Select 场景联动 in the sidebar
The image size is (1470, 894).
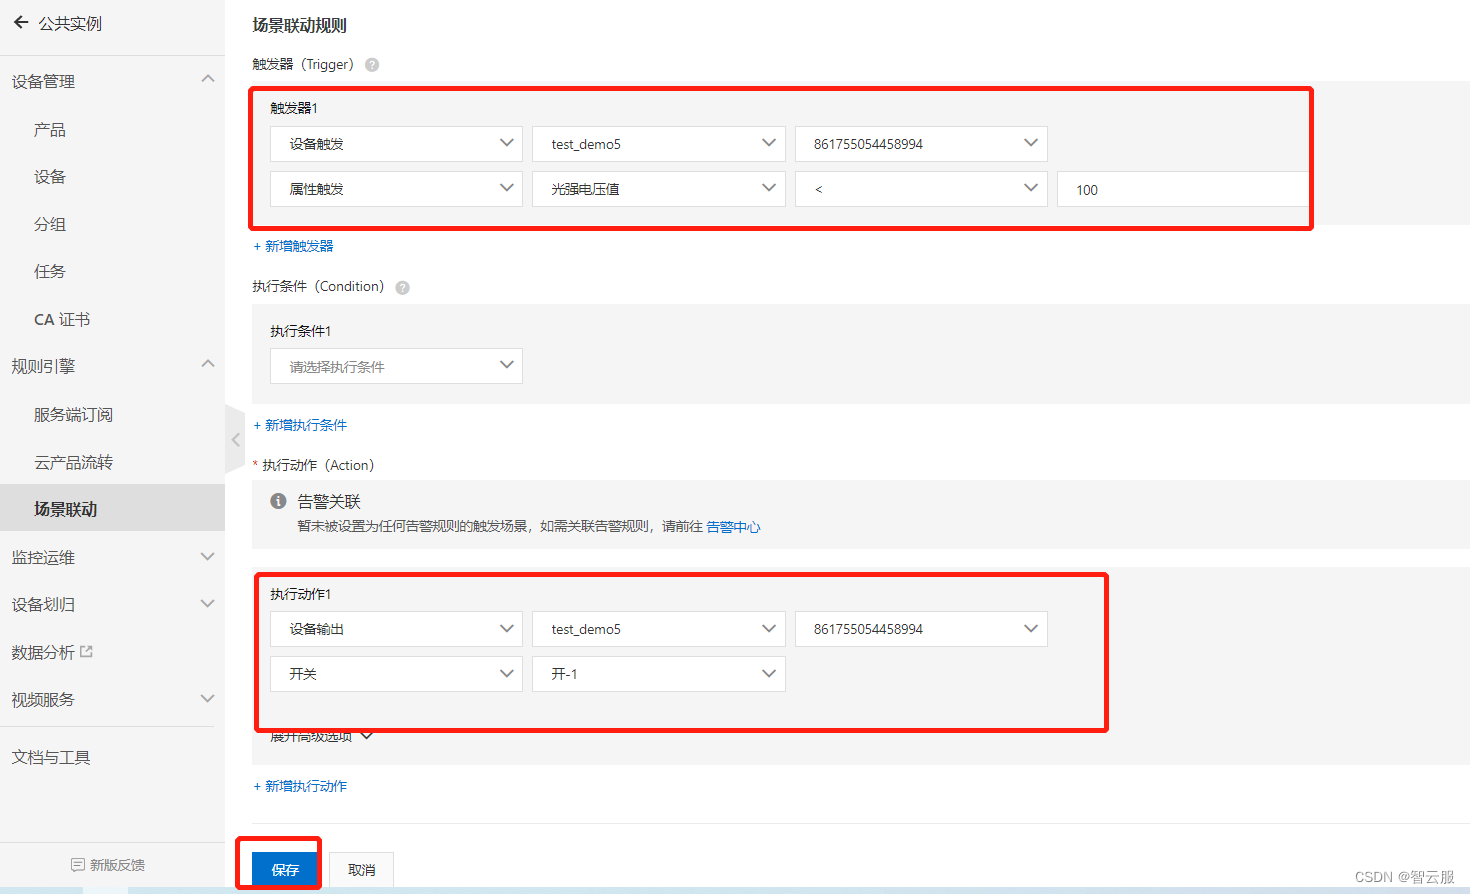click(112, 509)
